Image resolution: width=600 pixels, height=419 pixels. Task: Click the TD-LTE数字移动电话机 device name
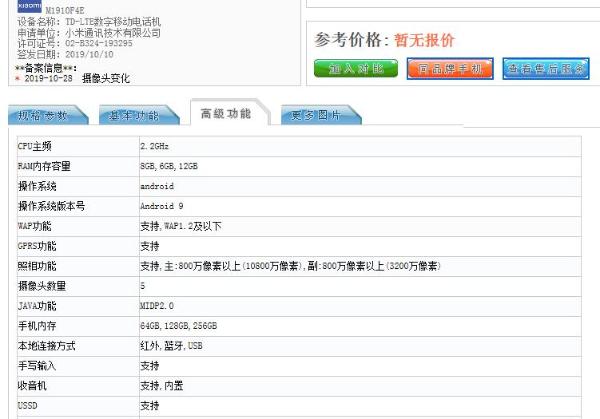(x=113, y=22)
